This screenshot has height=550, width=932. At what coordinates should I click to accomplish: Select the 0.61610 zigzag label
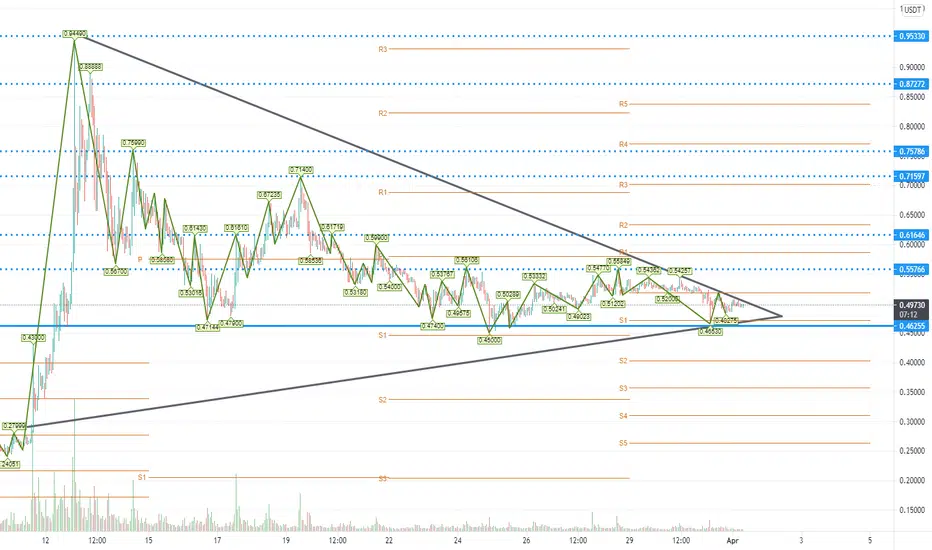click(237, 228)
